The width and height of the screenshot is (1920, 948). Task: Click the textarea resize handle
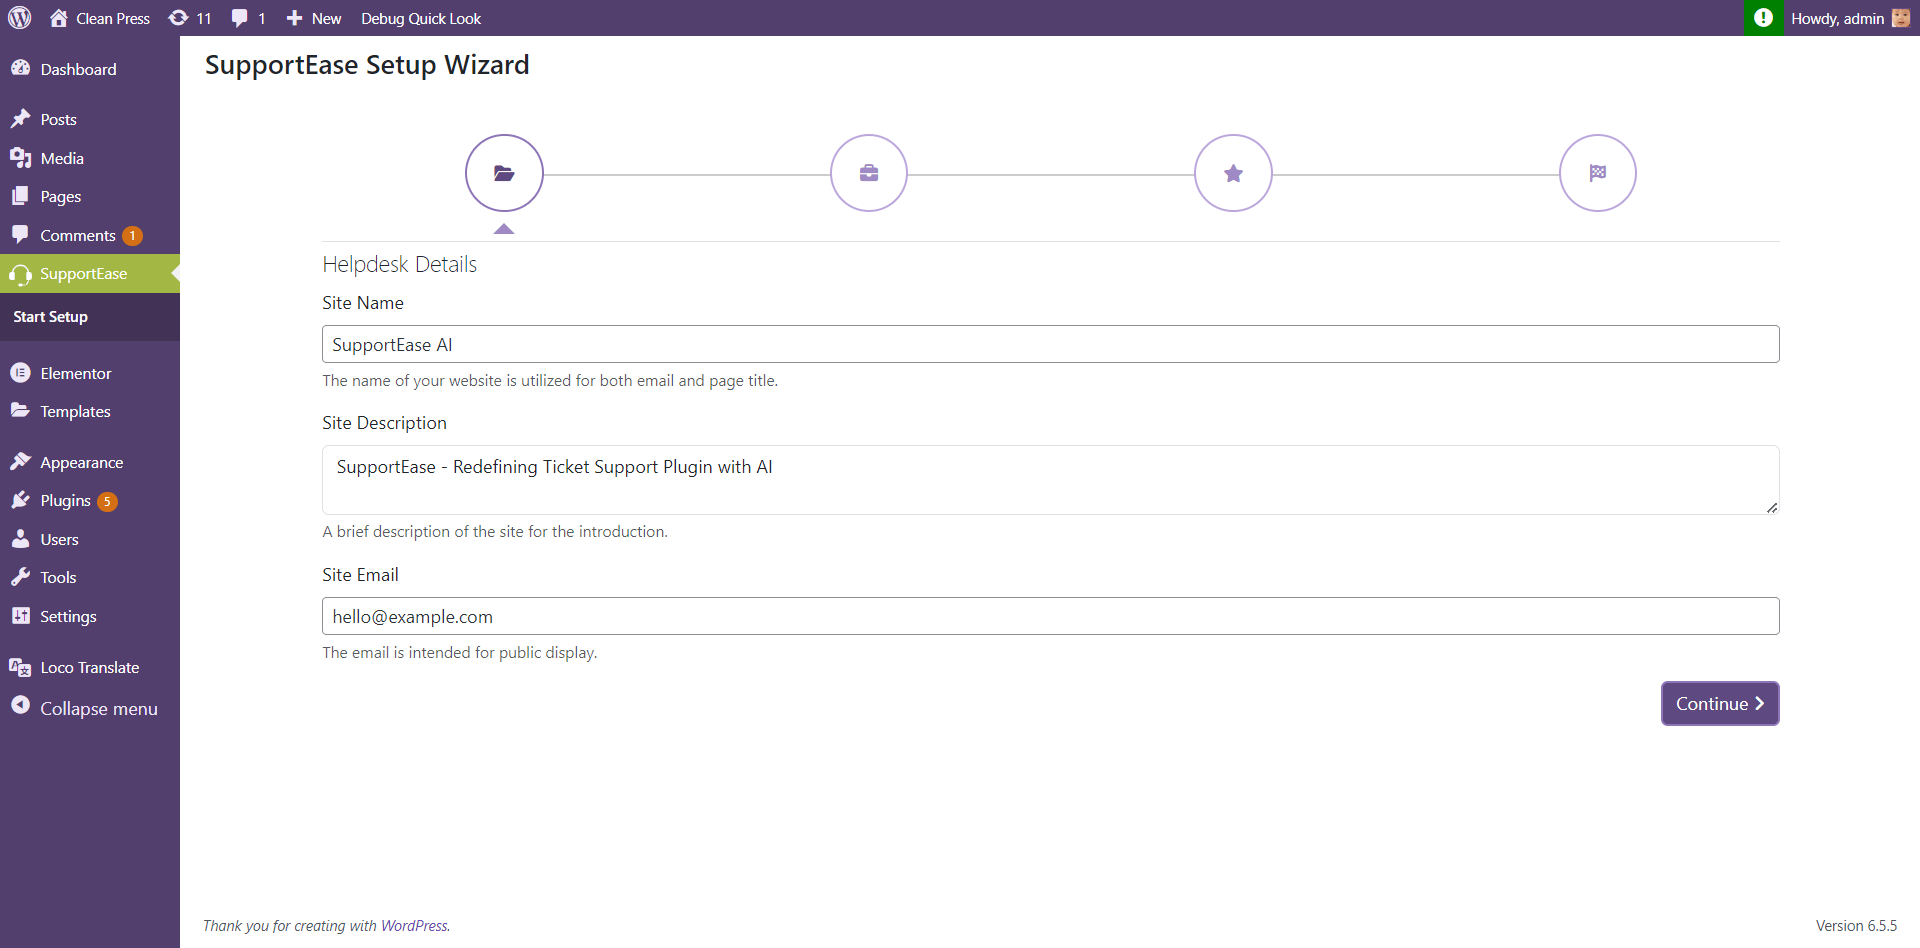coord(1771,507)
